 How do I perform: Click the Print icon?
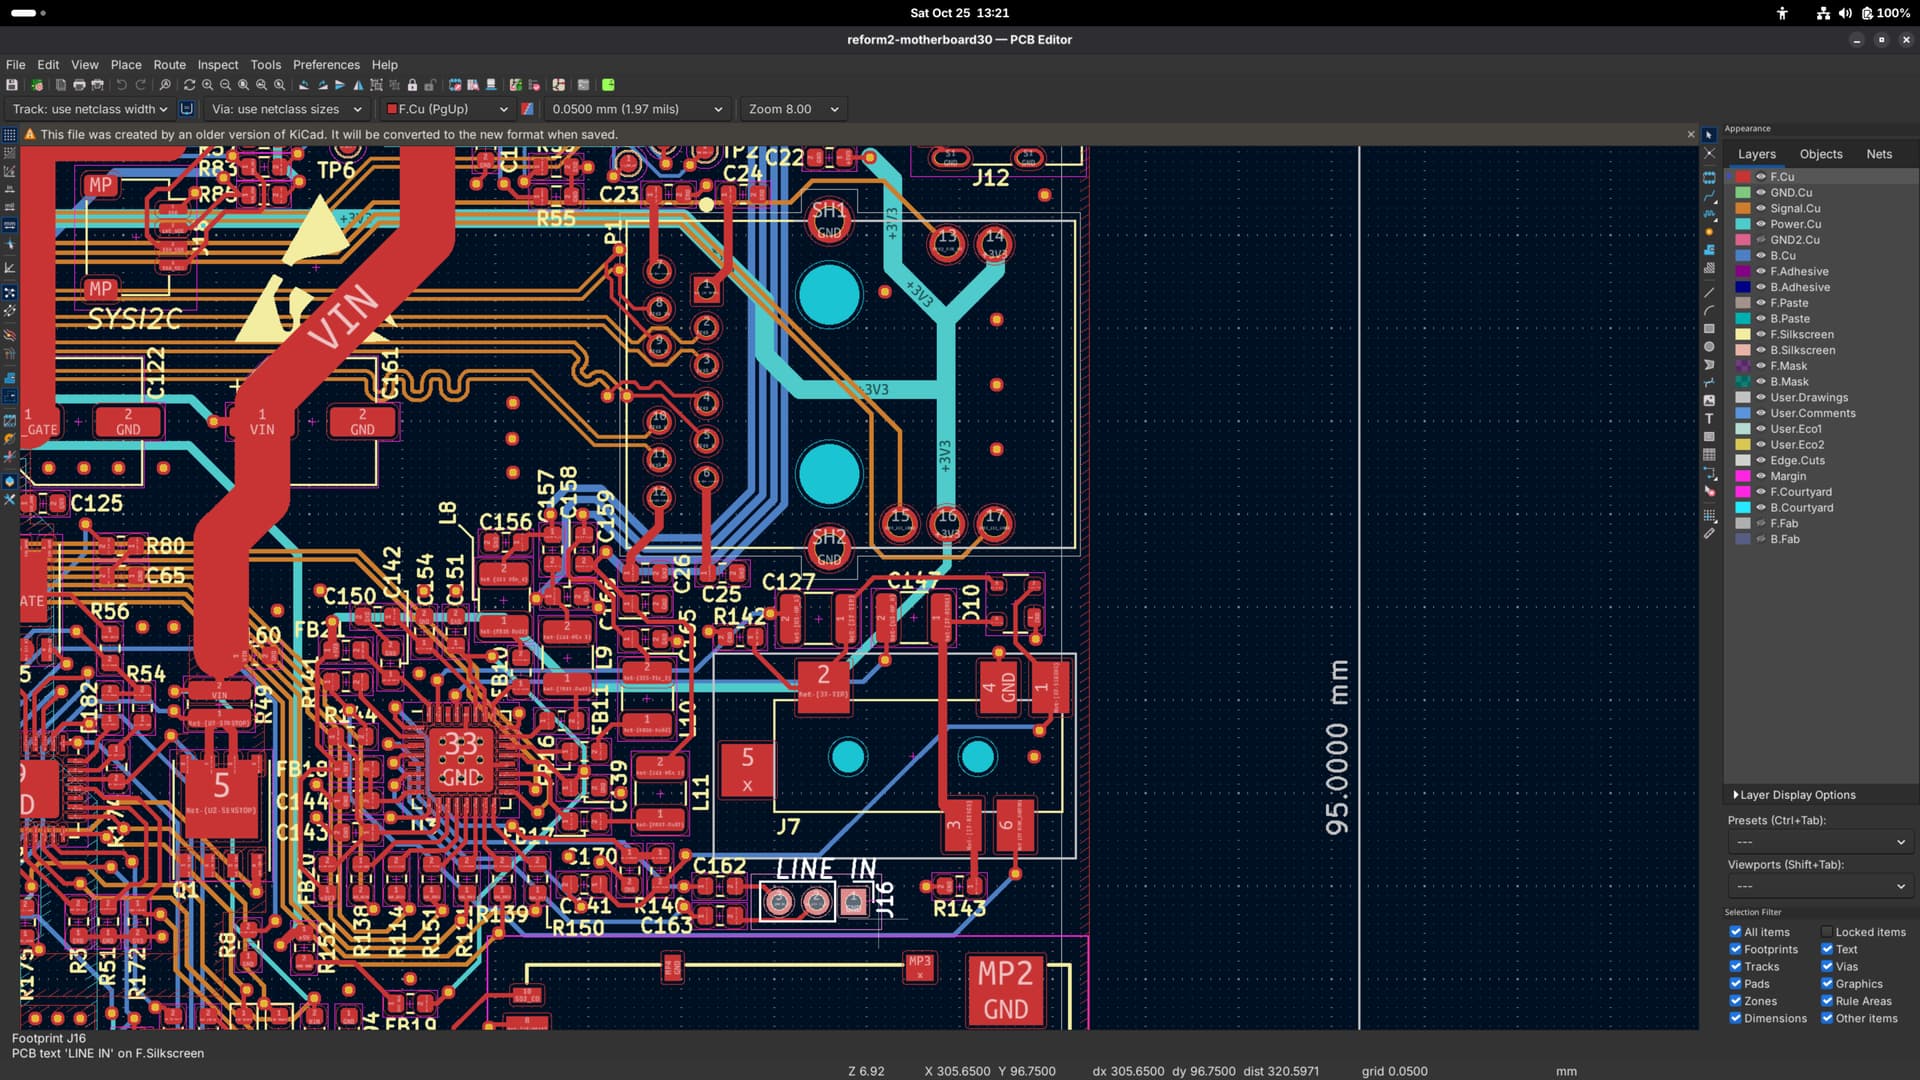click(x=79, y=85)
